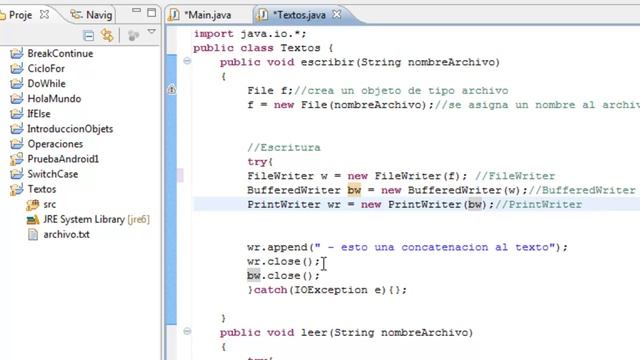This screenshot has height=360, width=640.
Task: Minimize the Project Explorer panel
Action: [136, 11]
